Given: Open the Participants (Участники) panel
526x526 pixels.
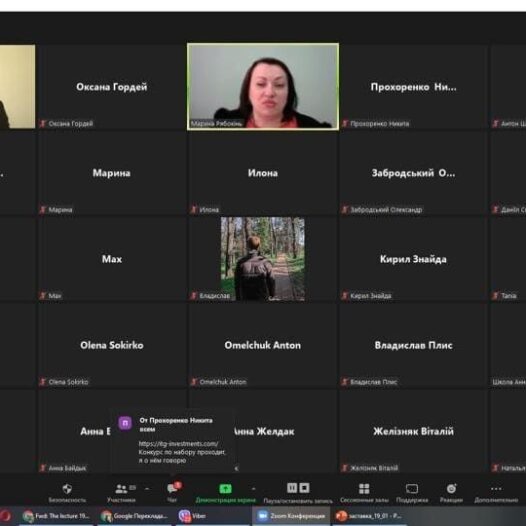Looking at the screenshot, I should click(x=121, y=492).
